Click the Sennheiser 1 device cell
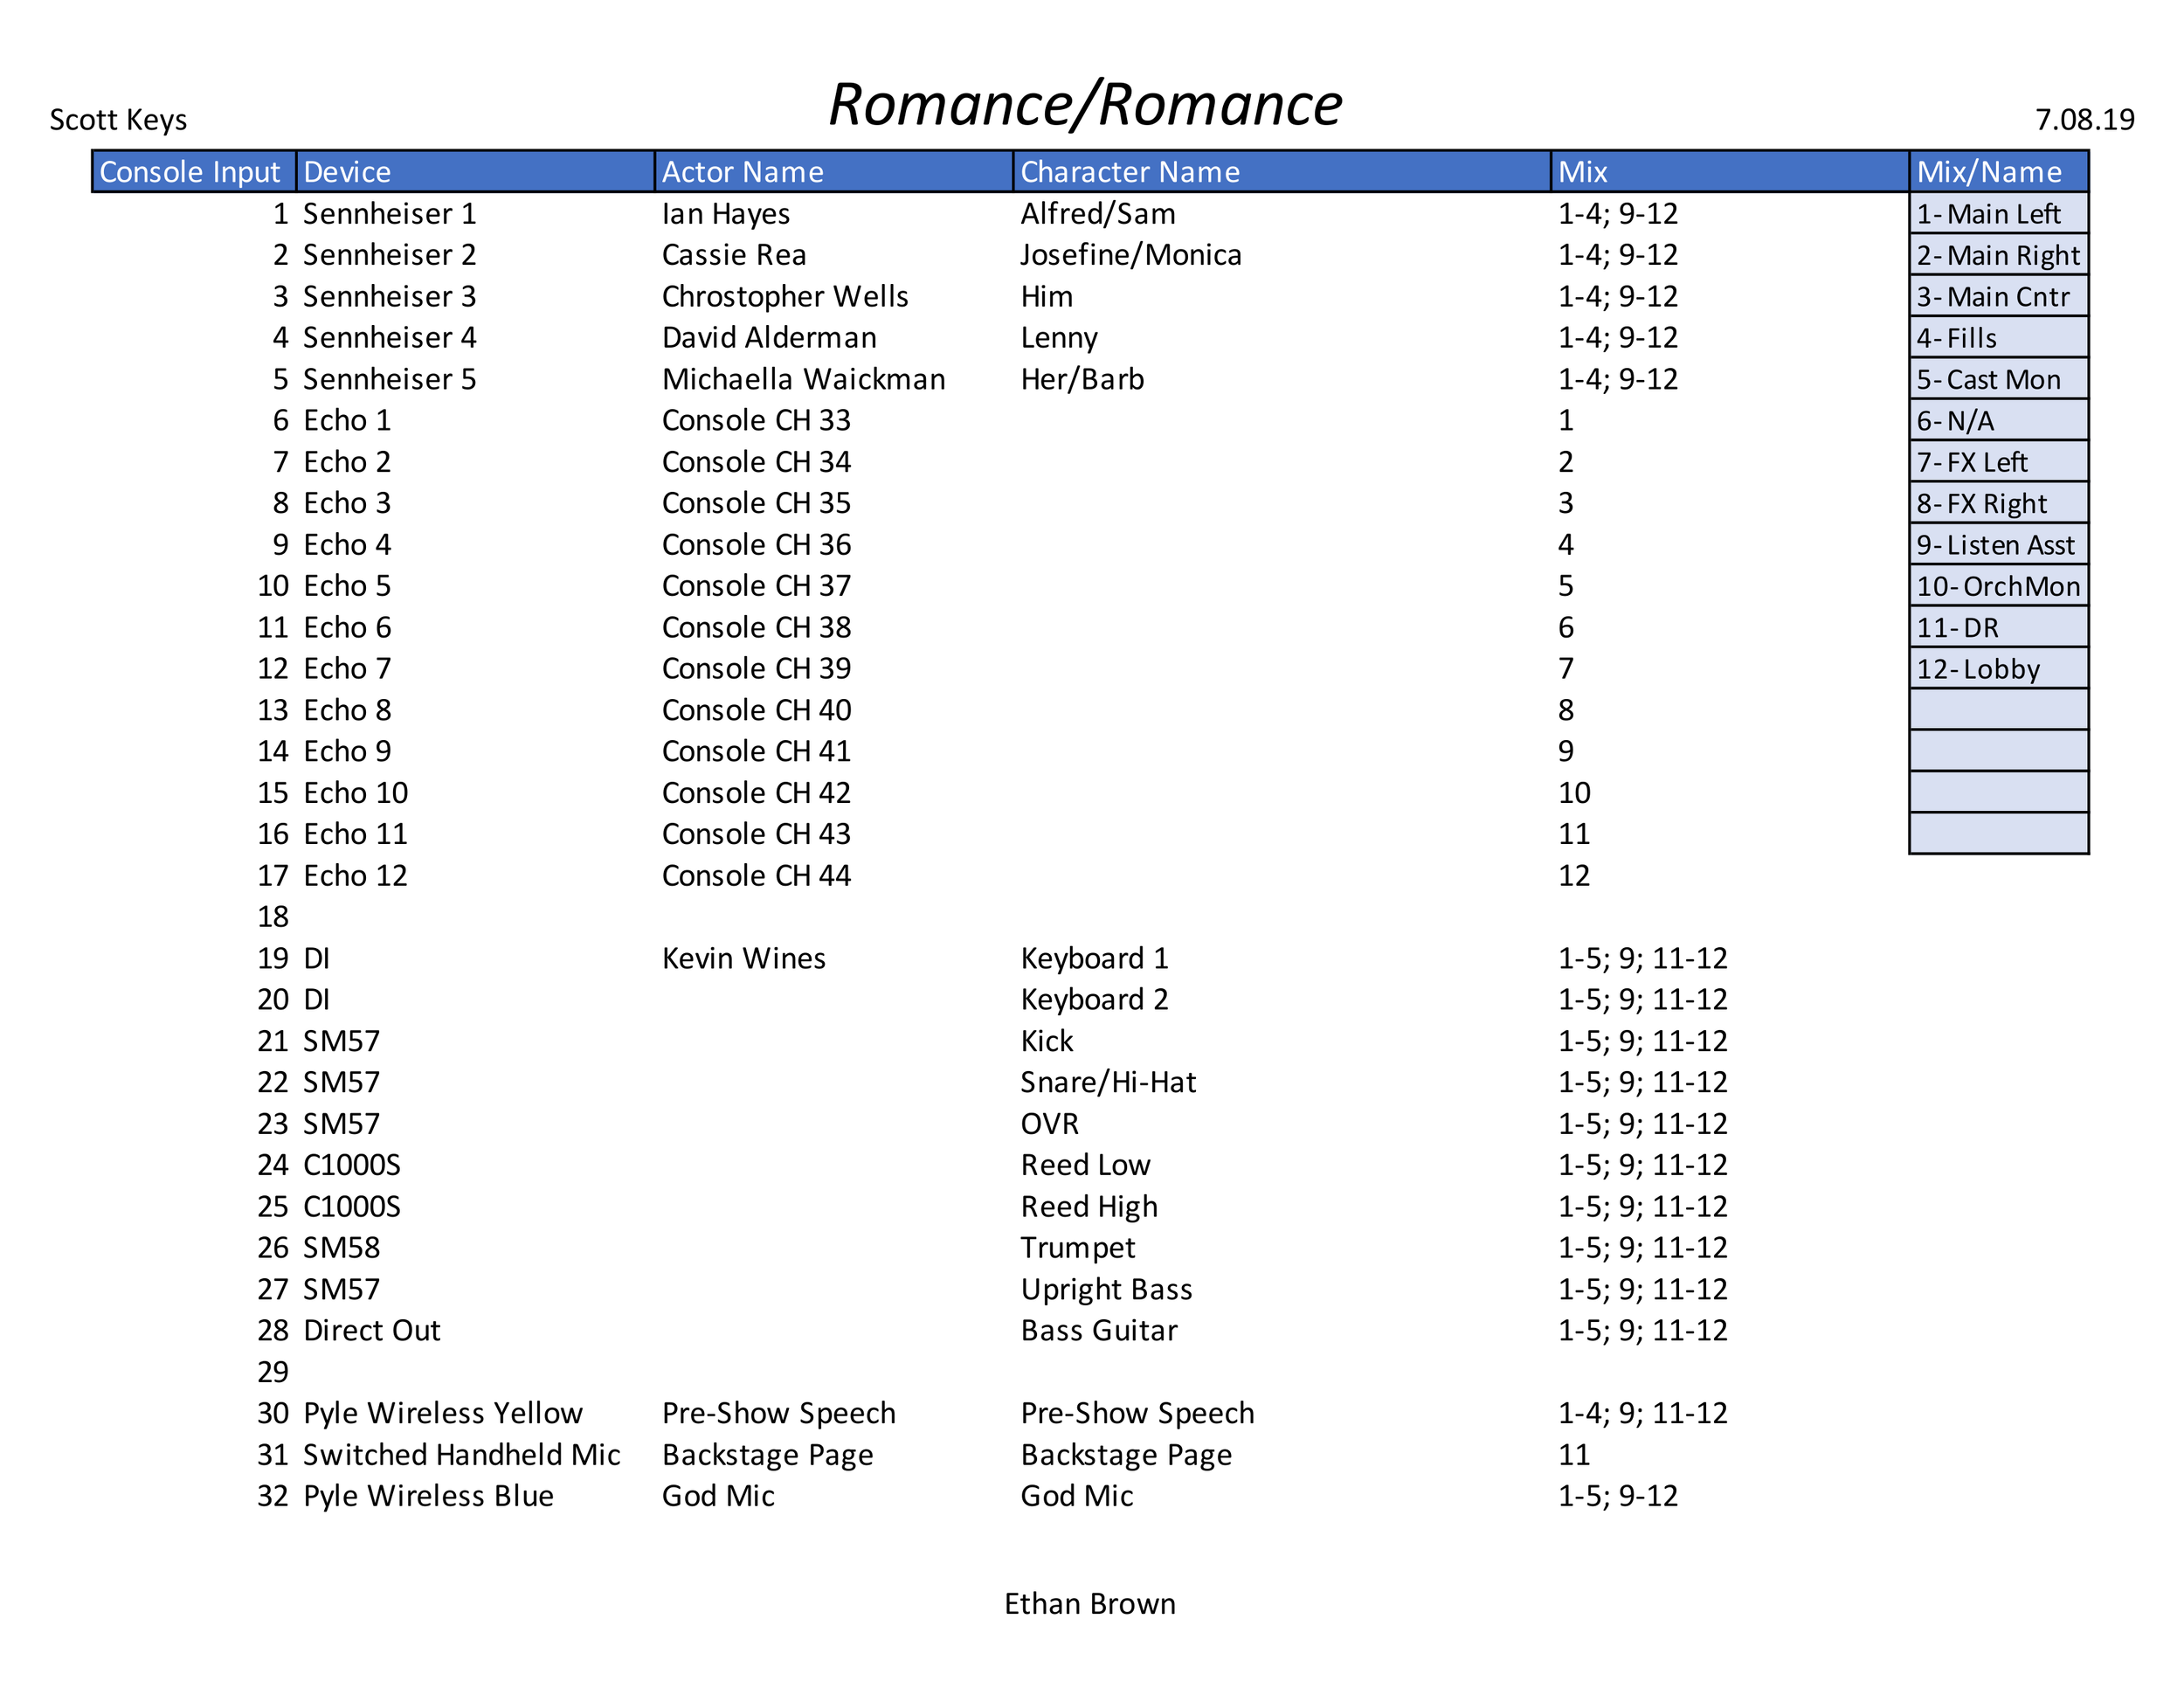This screenshot has height=1688, width=2184. tap(390, 213)
